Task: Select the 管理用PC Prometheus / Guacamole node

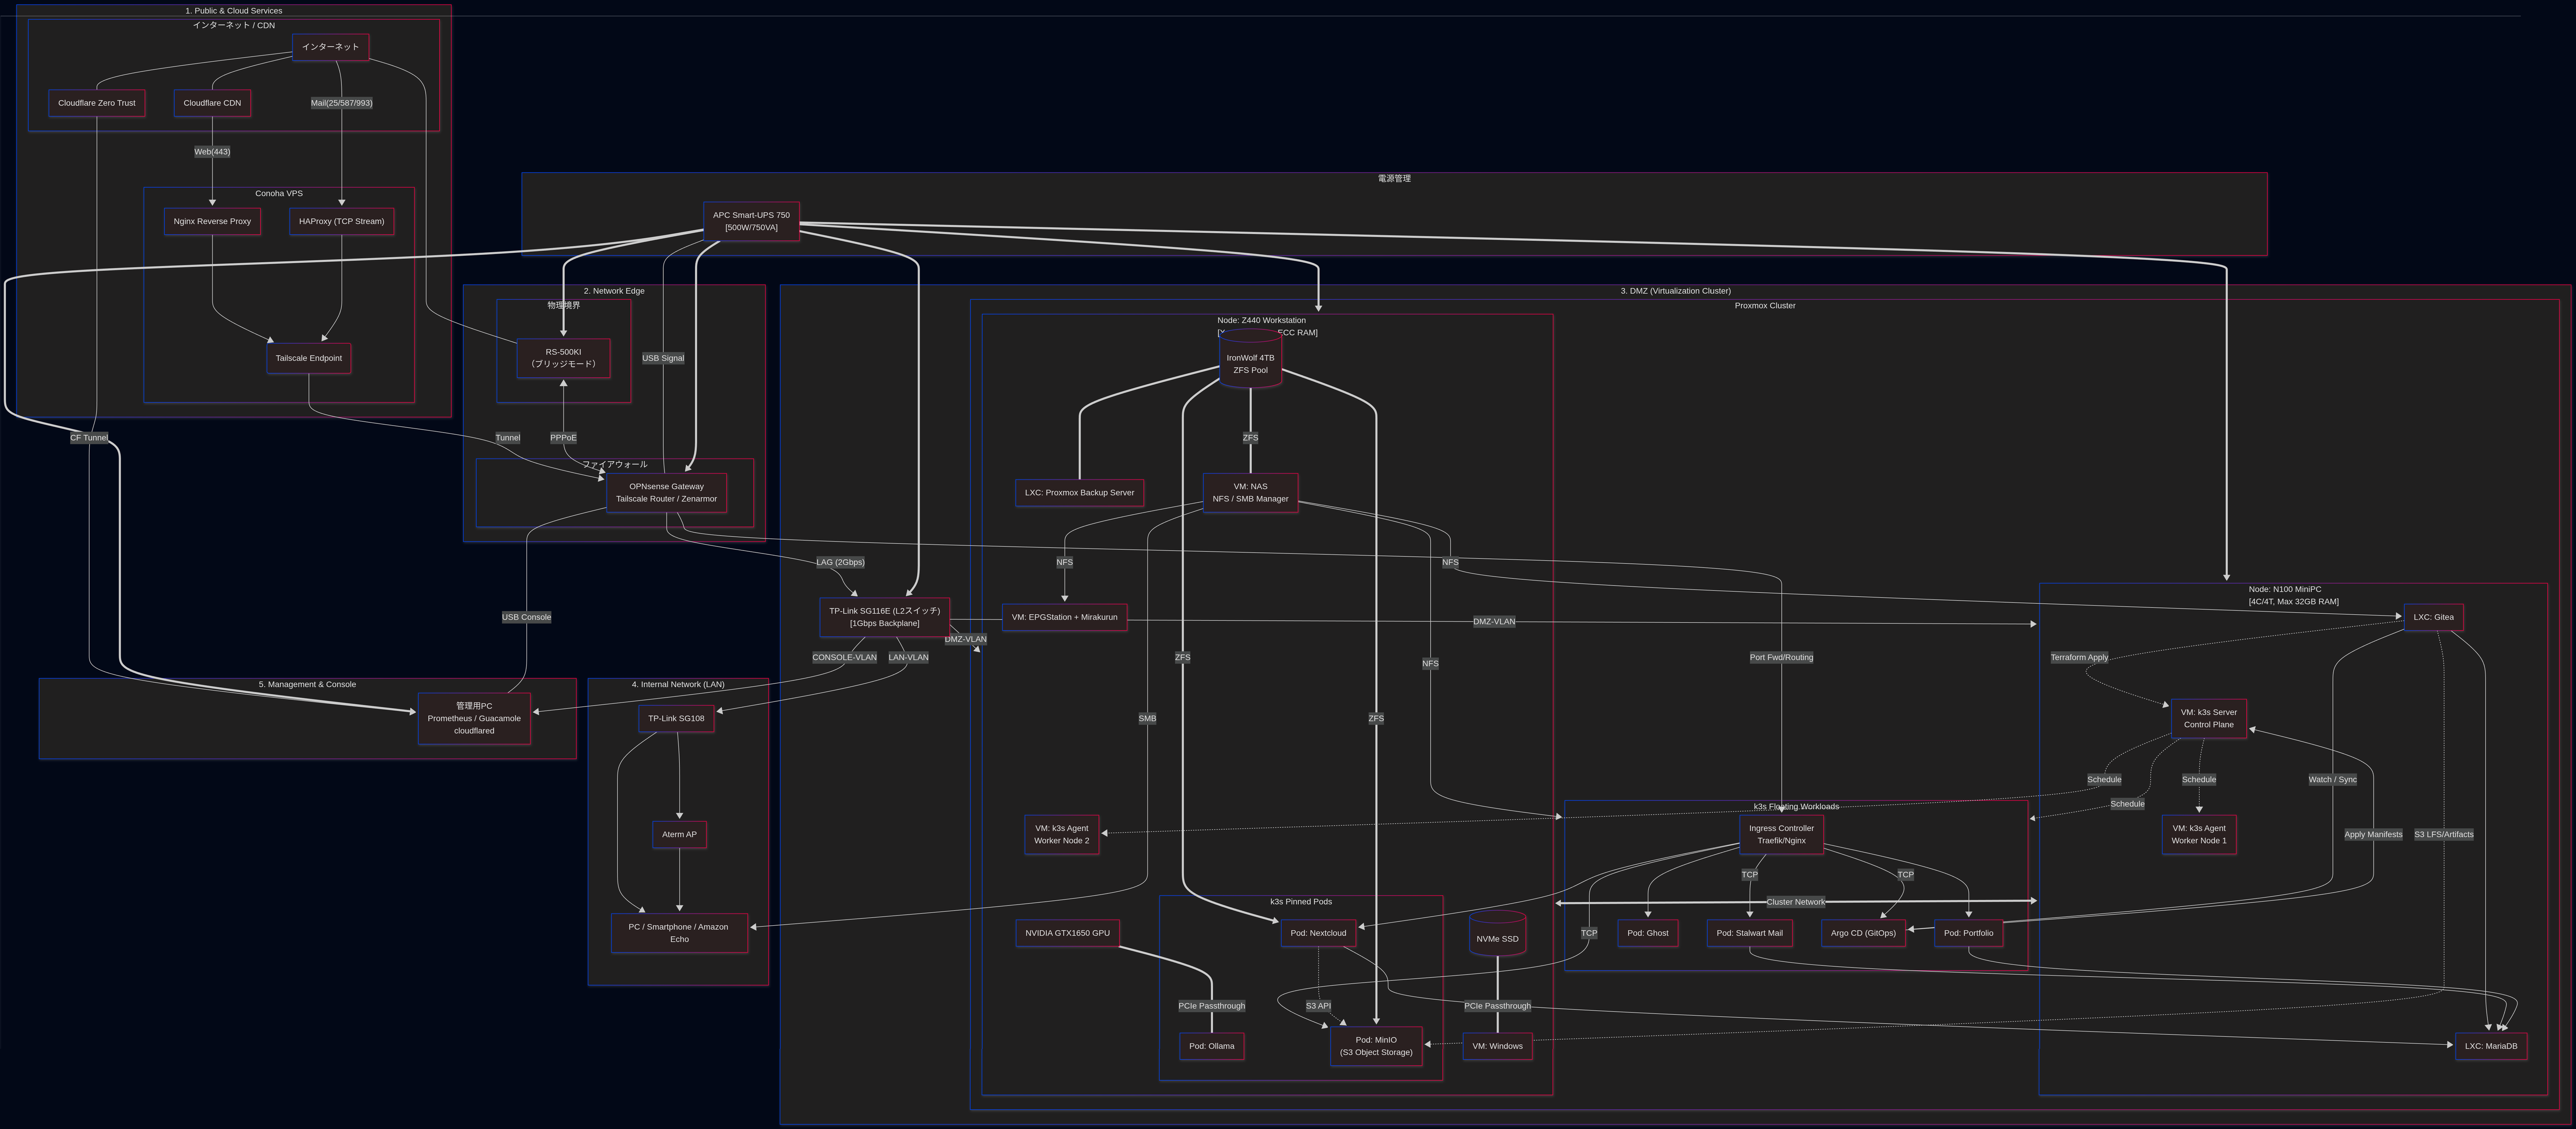Action: 474,719
